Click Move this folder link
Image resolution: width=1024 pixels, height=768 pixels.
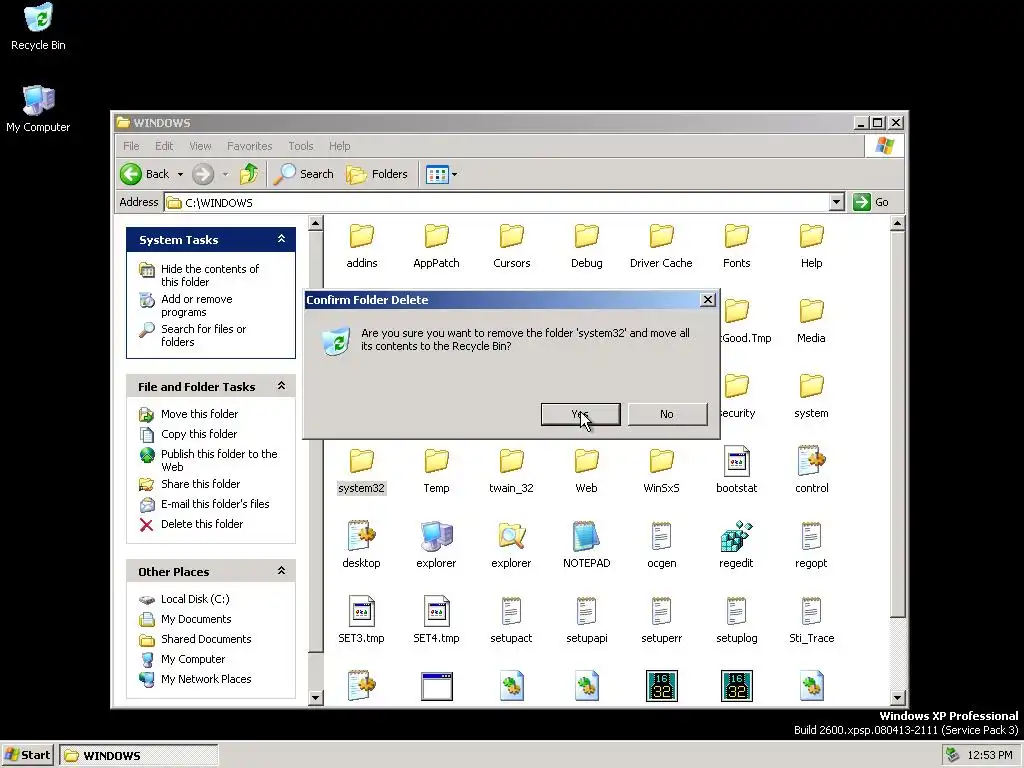199,413
